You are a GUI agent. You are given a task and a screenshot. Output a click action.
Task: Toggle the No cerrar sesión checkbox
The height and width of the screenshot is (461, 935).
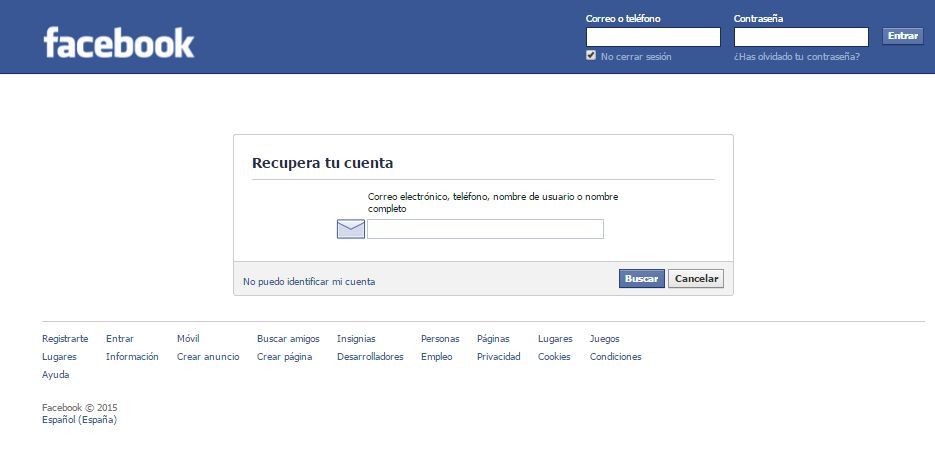tap(591, 55)
